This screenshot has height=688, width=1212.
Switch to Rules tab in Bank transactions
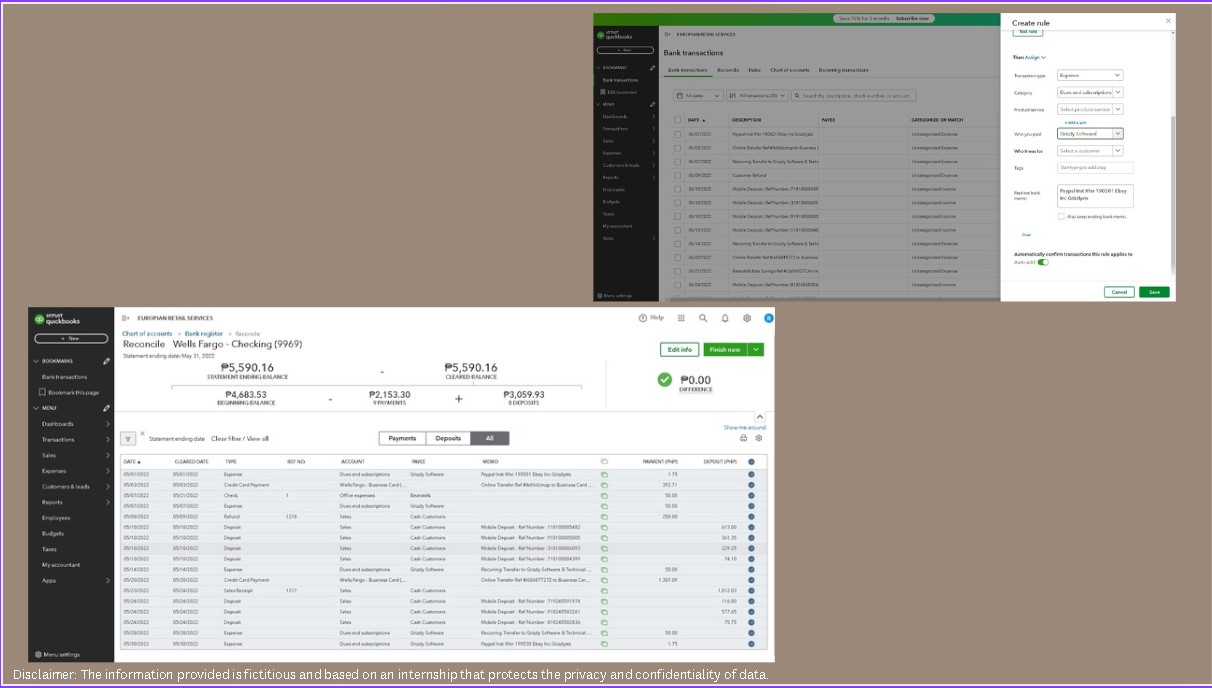pos(754,70)
